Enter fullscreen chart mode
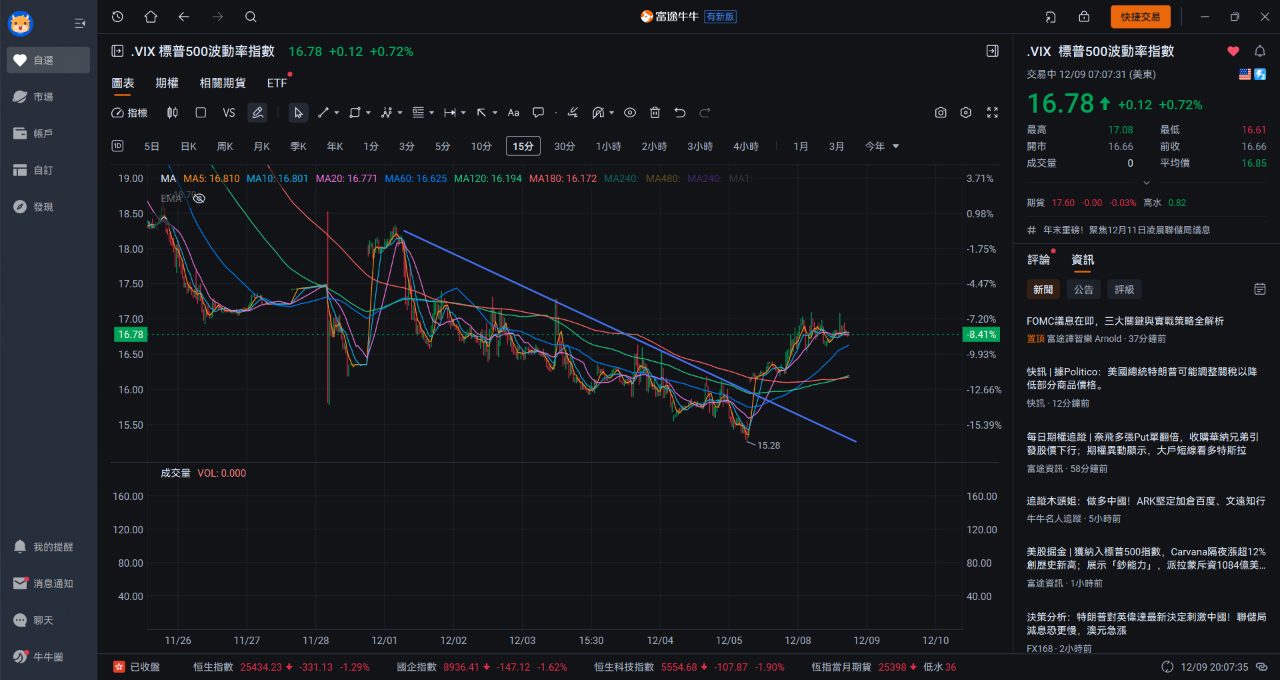Screen dimensions: 1280x680 [992, 113]
